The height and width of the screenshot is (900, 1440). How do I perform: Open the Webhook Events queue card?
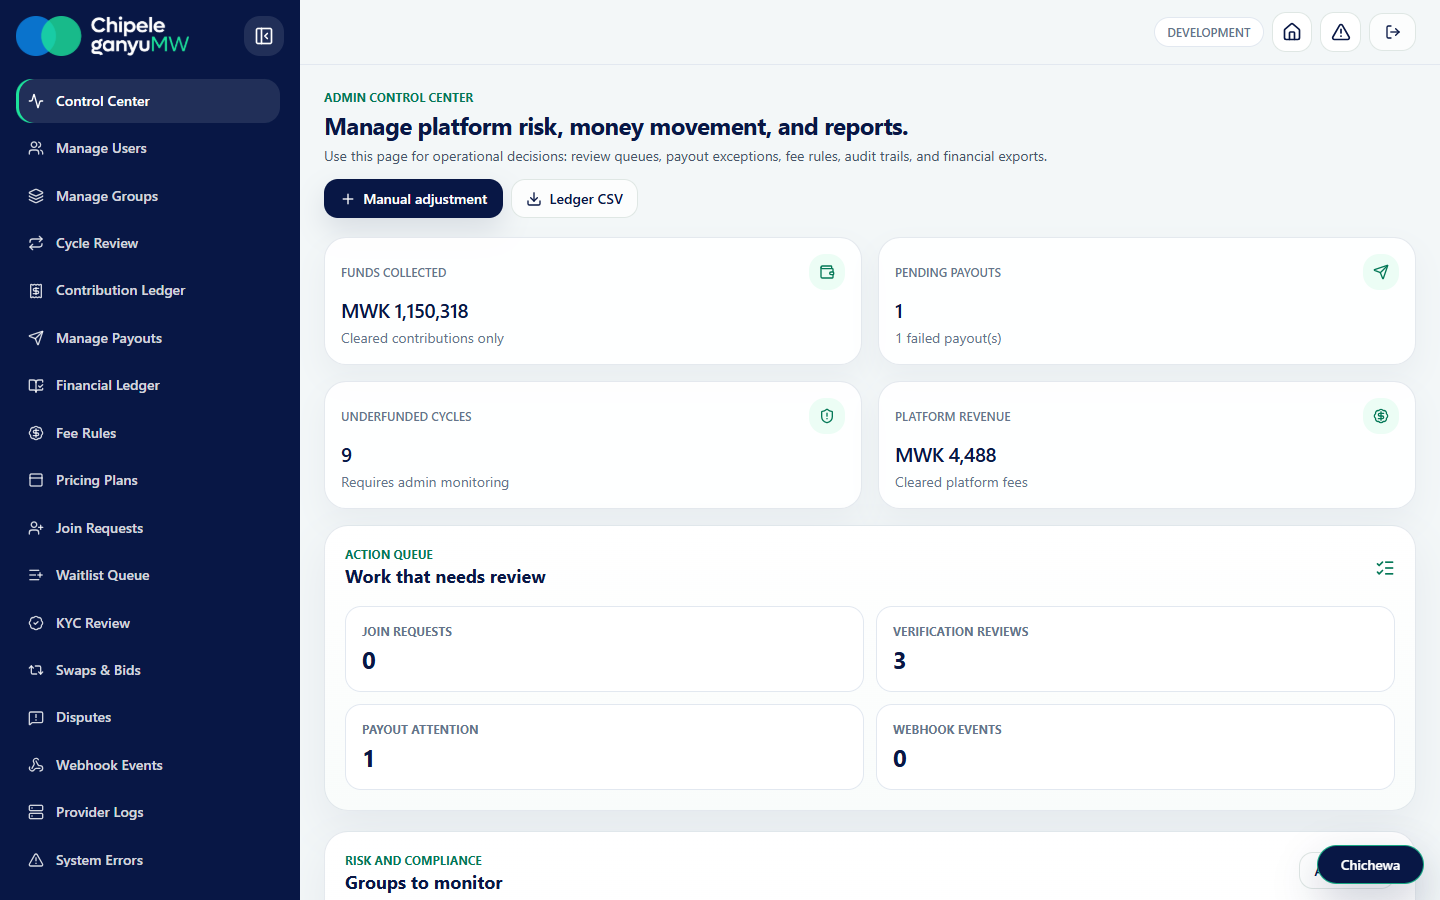(x=1135, y=747)
